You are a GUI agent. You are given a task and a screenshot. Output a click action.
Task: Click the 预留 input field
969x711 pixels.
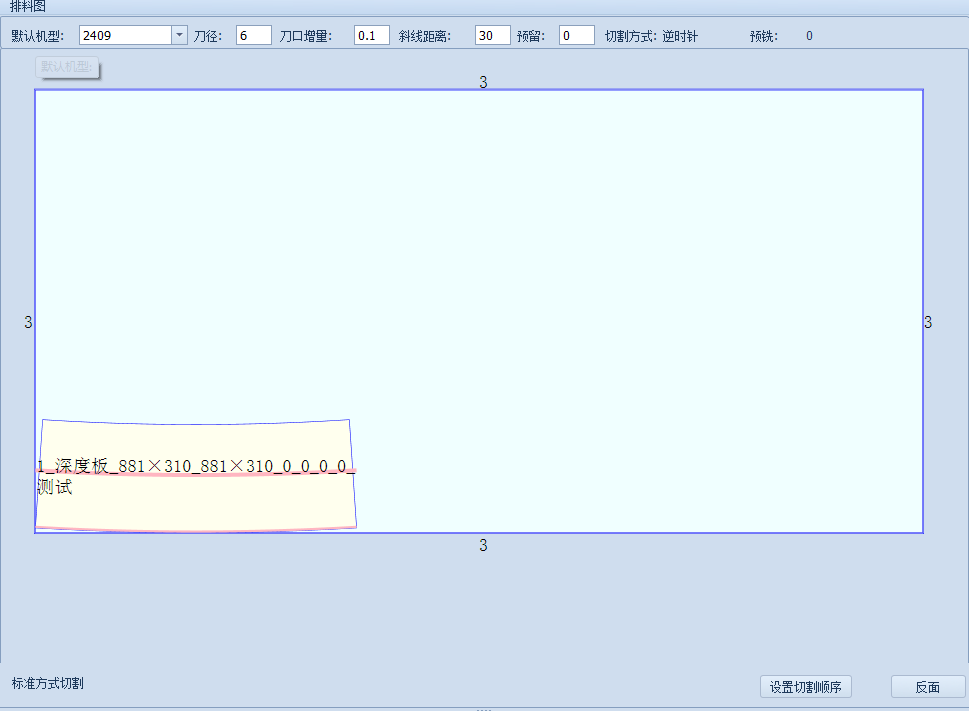(x=576, y=35)
